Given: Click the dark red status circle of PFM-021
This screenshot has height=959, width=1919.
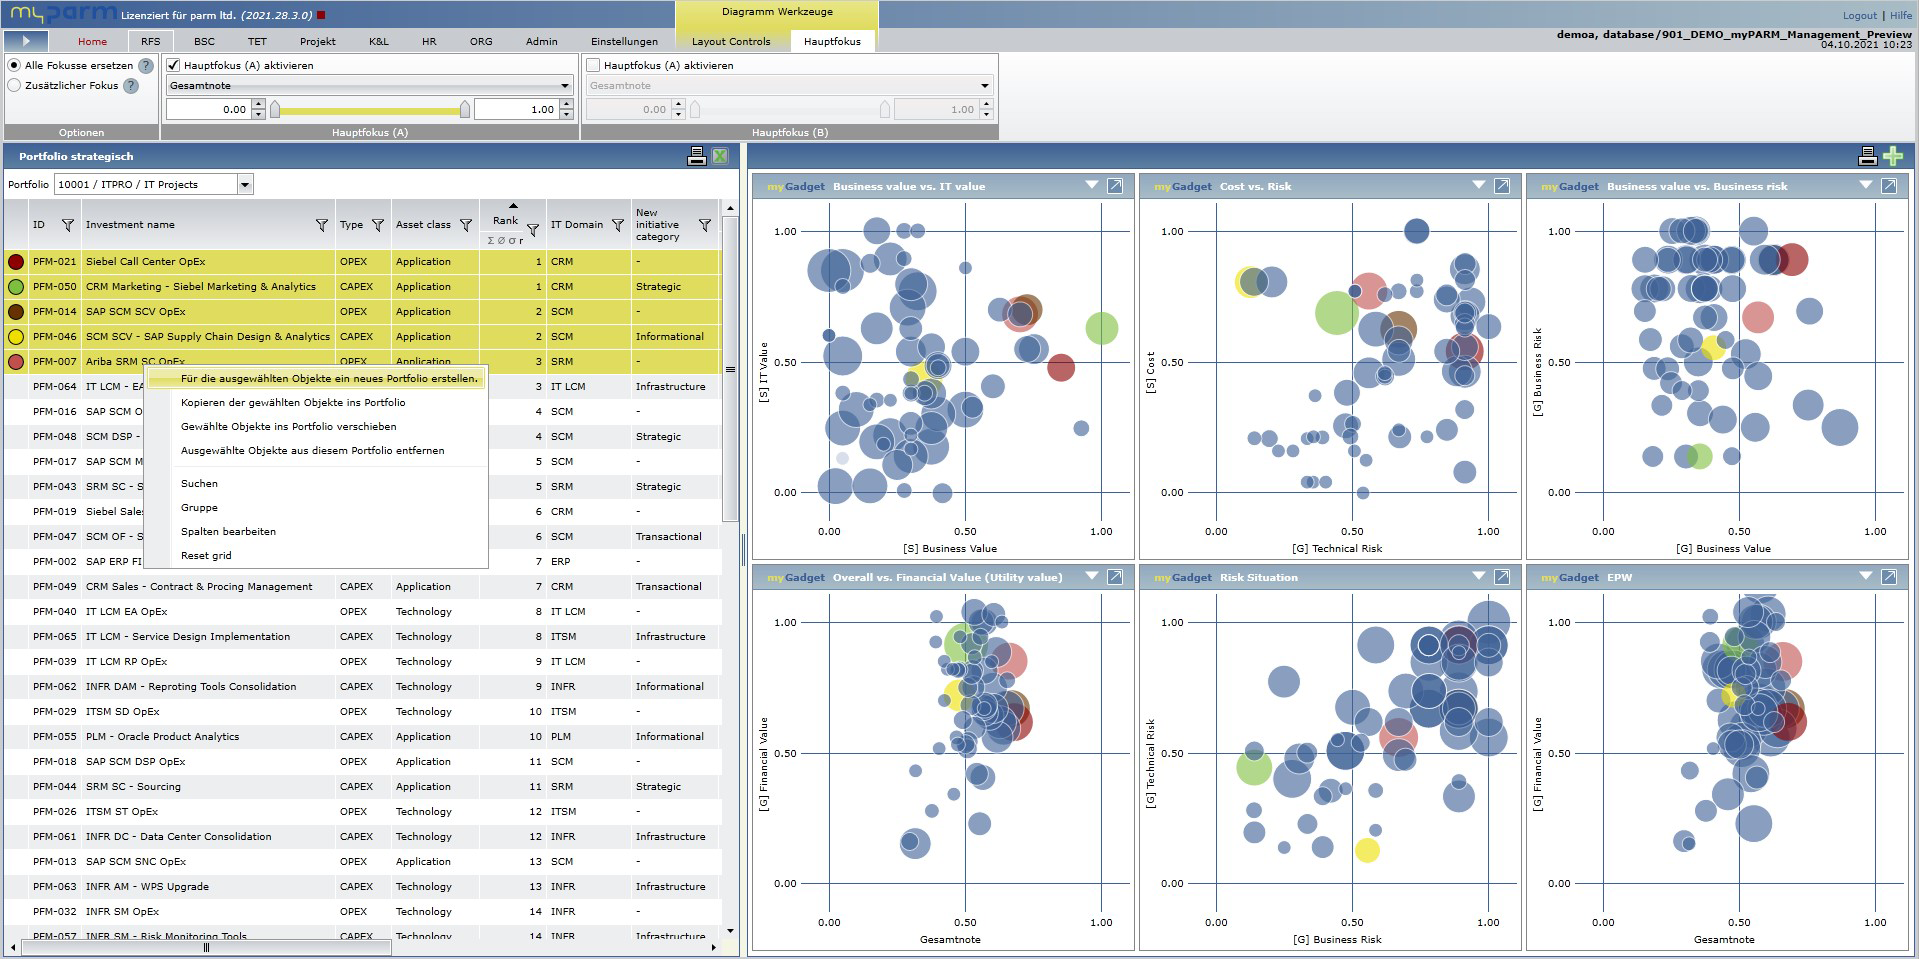Looking at the screenshot, I should 16,262.
